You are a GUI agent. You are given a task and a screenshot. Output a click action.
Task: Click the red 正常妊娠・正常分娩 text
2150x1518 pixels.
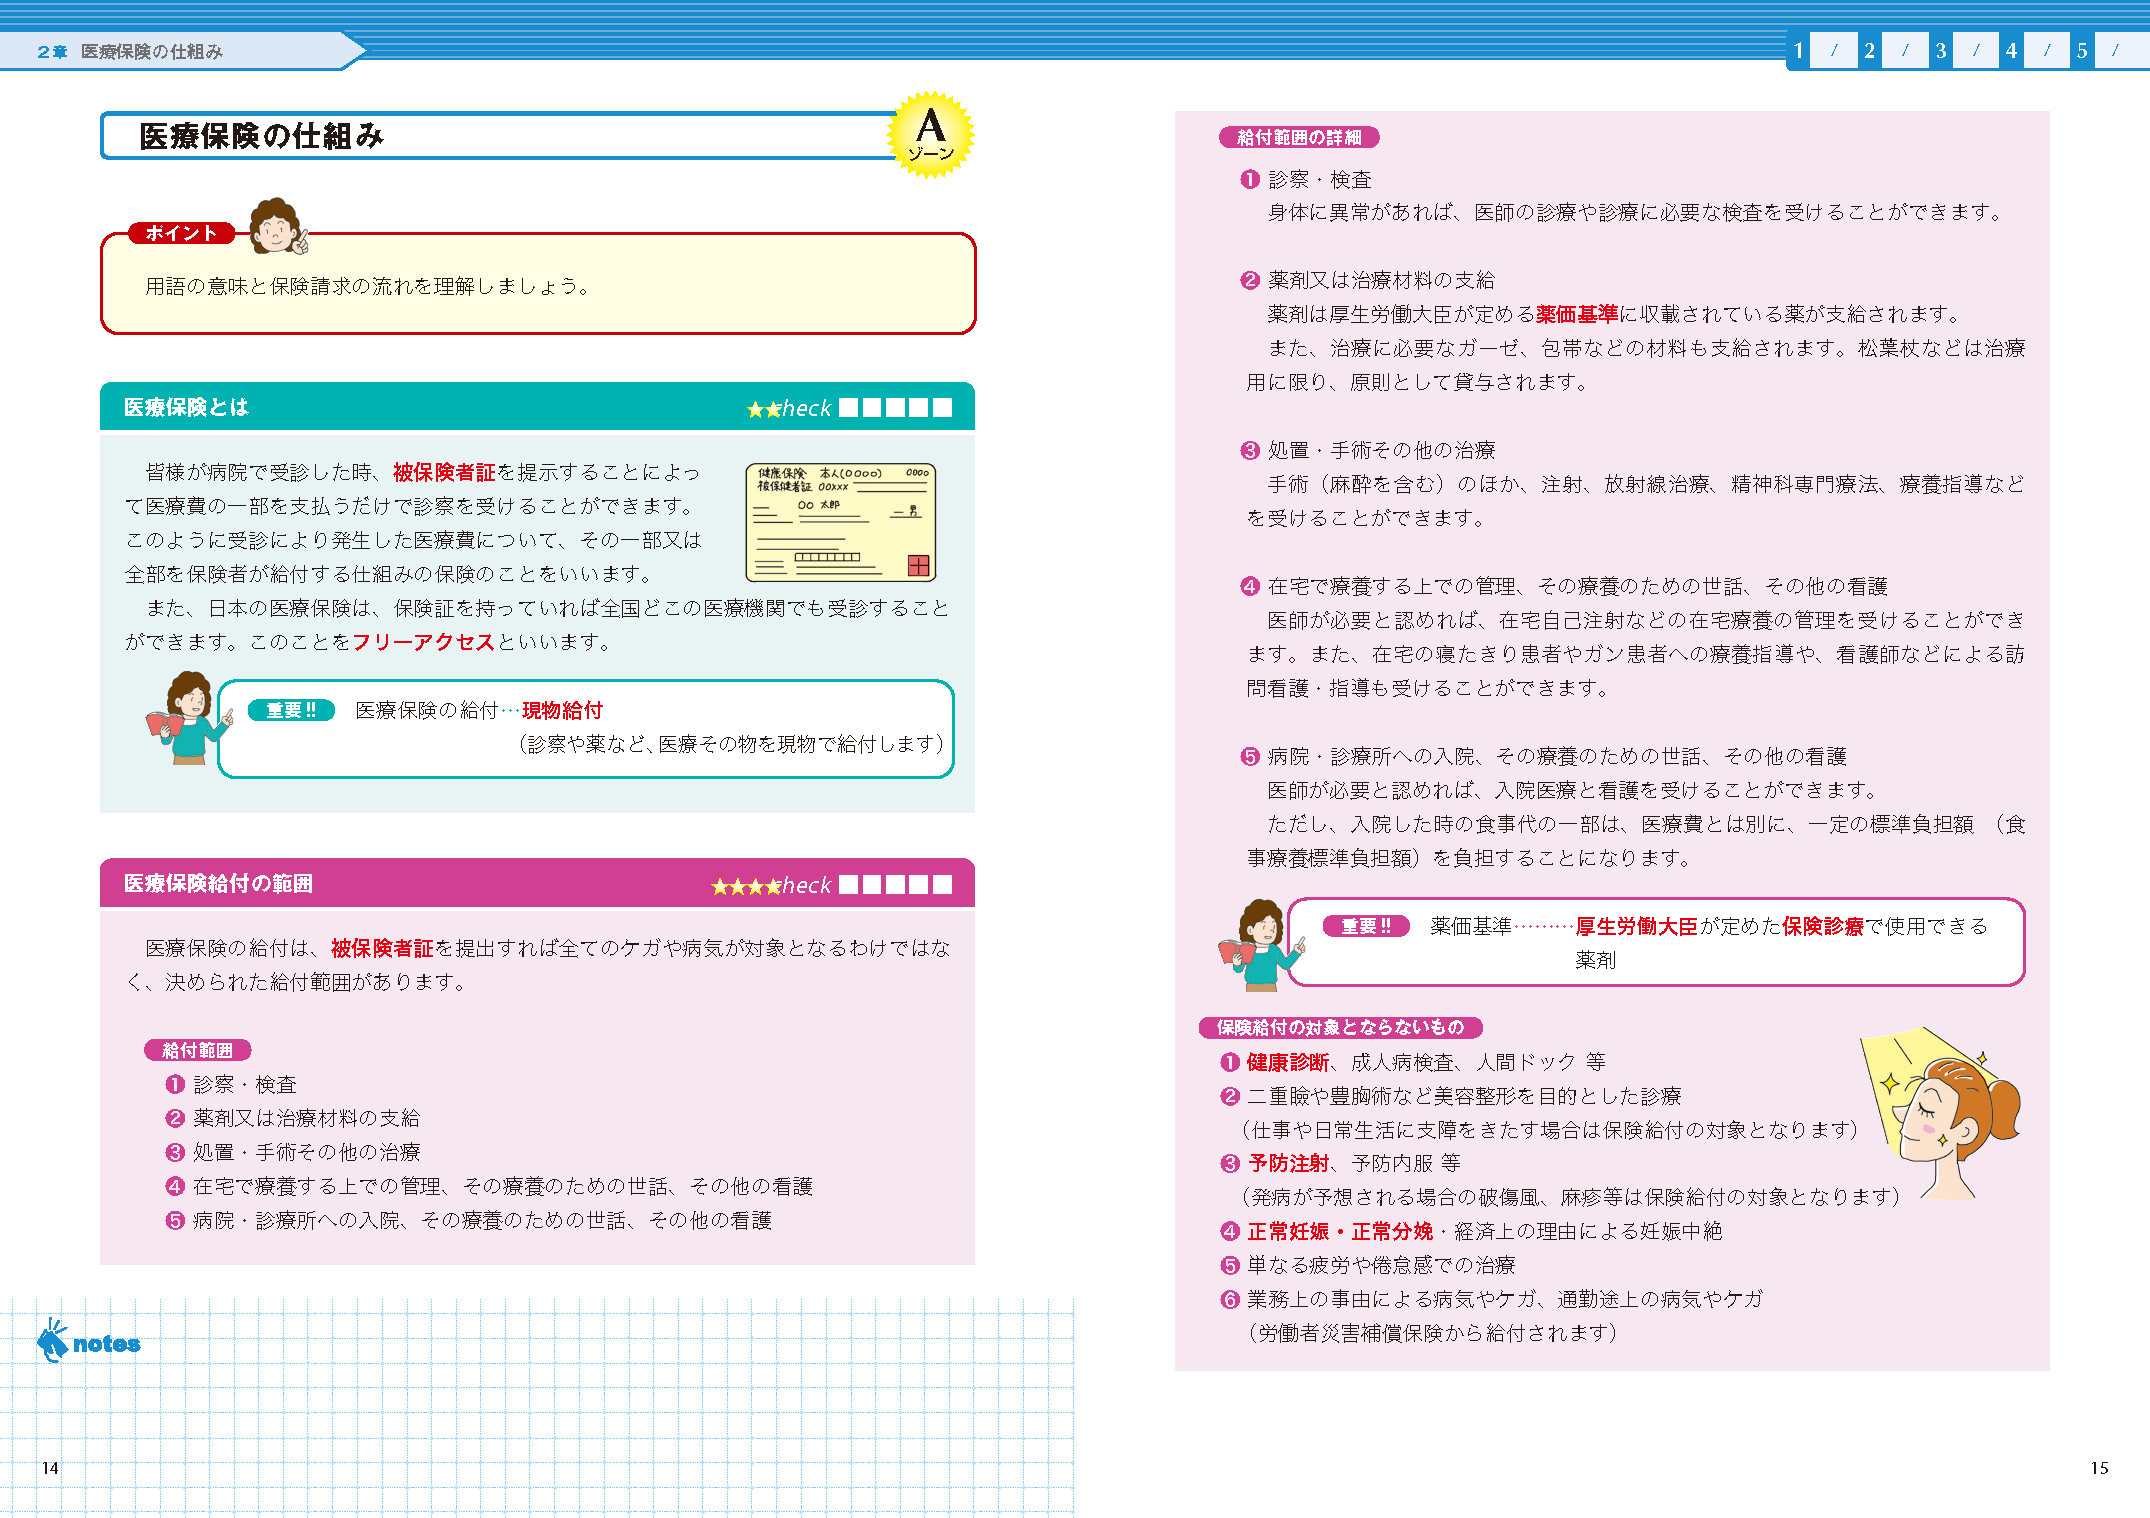click(1340, 1231)
